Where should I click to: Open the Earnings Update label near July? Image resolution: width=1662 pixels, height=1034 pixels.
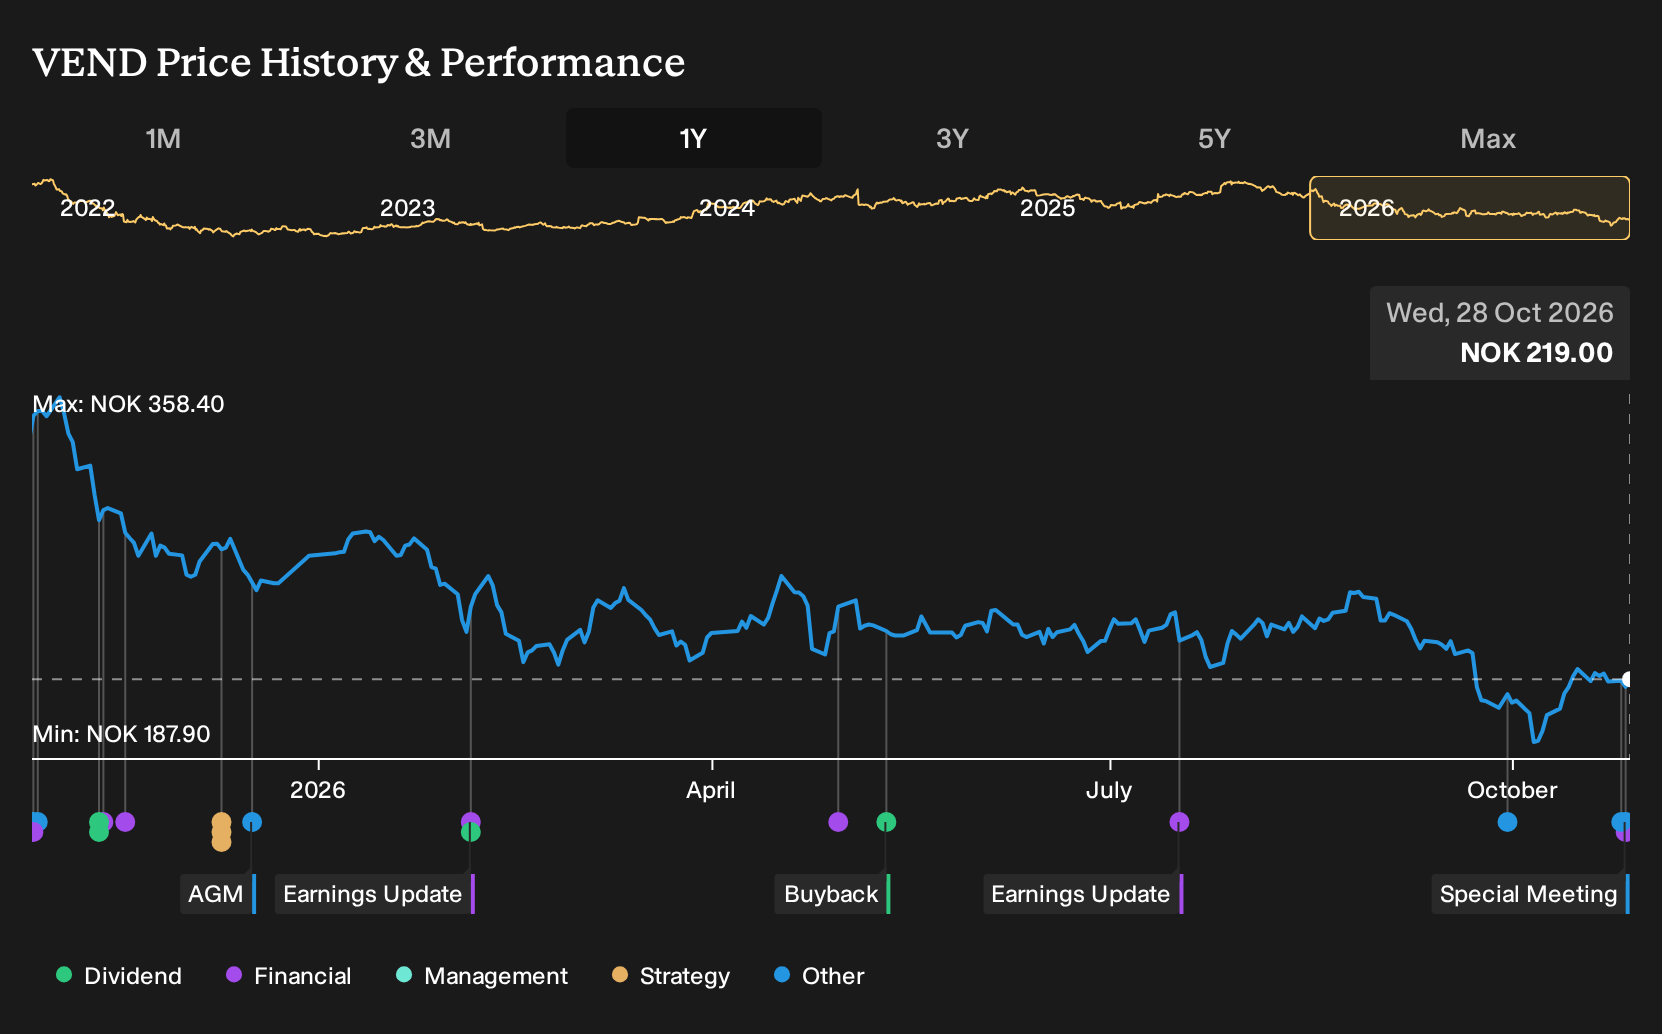click(1083, 894)
